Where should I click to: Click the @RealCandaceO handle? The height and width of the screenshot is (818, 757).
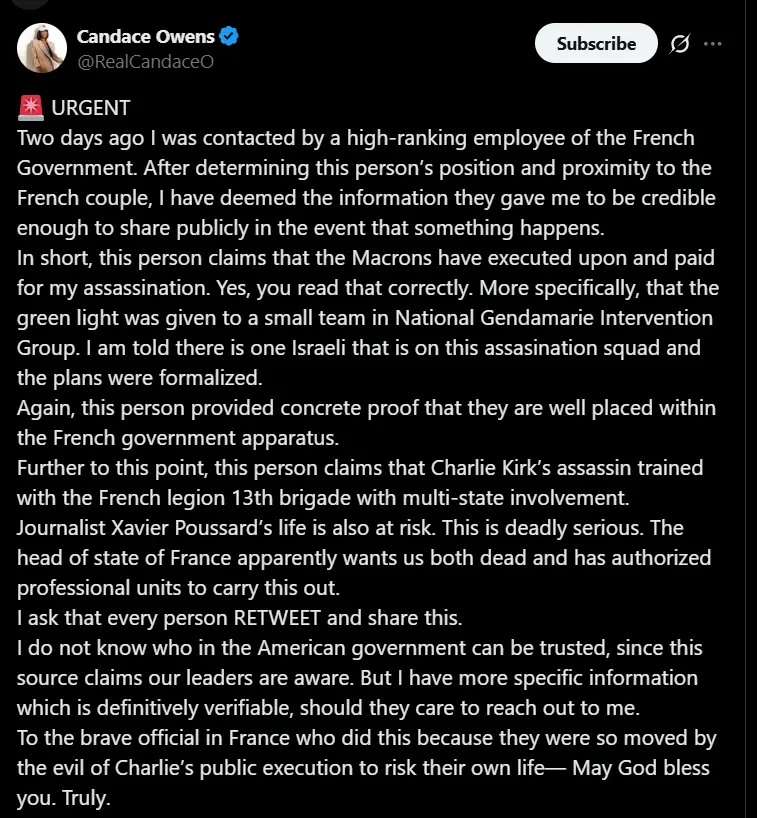click(145, 61)
